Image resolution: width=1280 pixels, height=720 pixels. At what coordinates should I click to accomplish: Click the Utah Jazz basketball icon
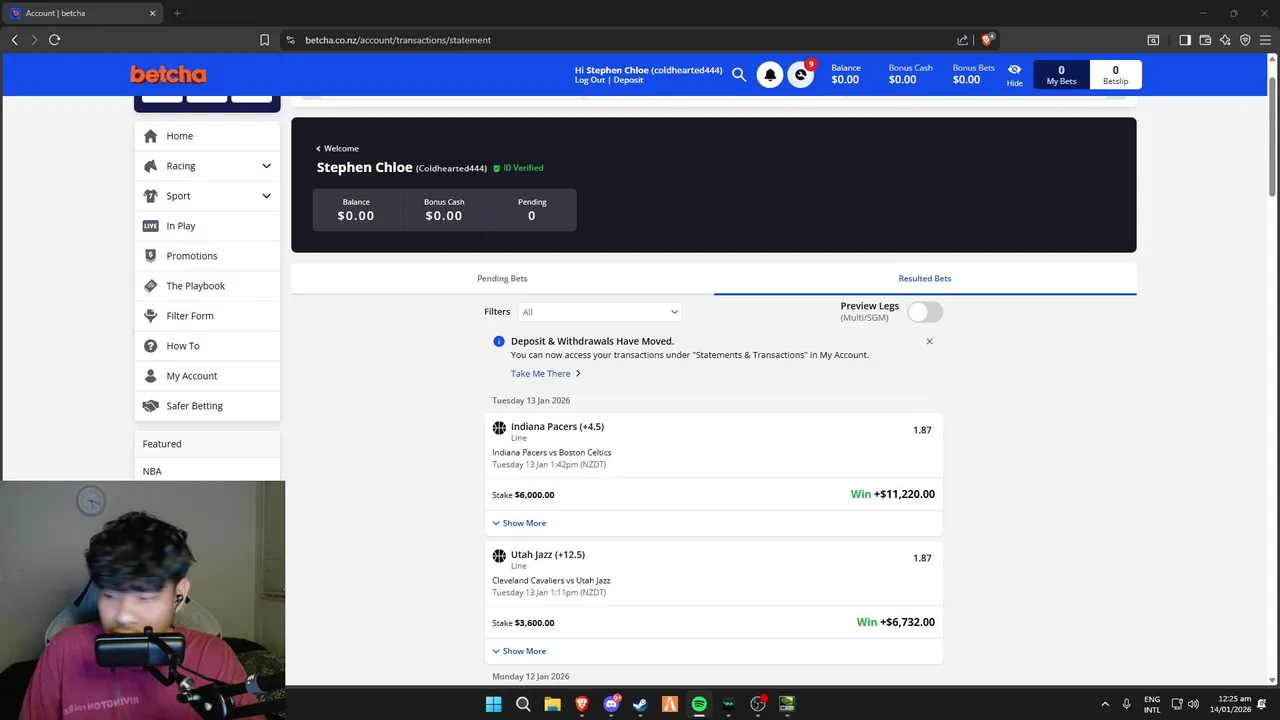499,556
